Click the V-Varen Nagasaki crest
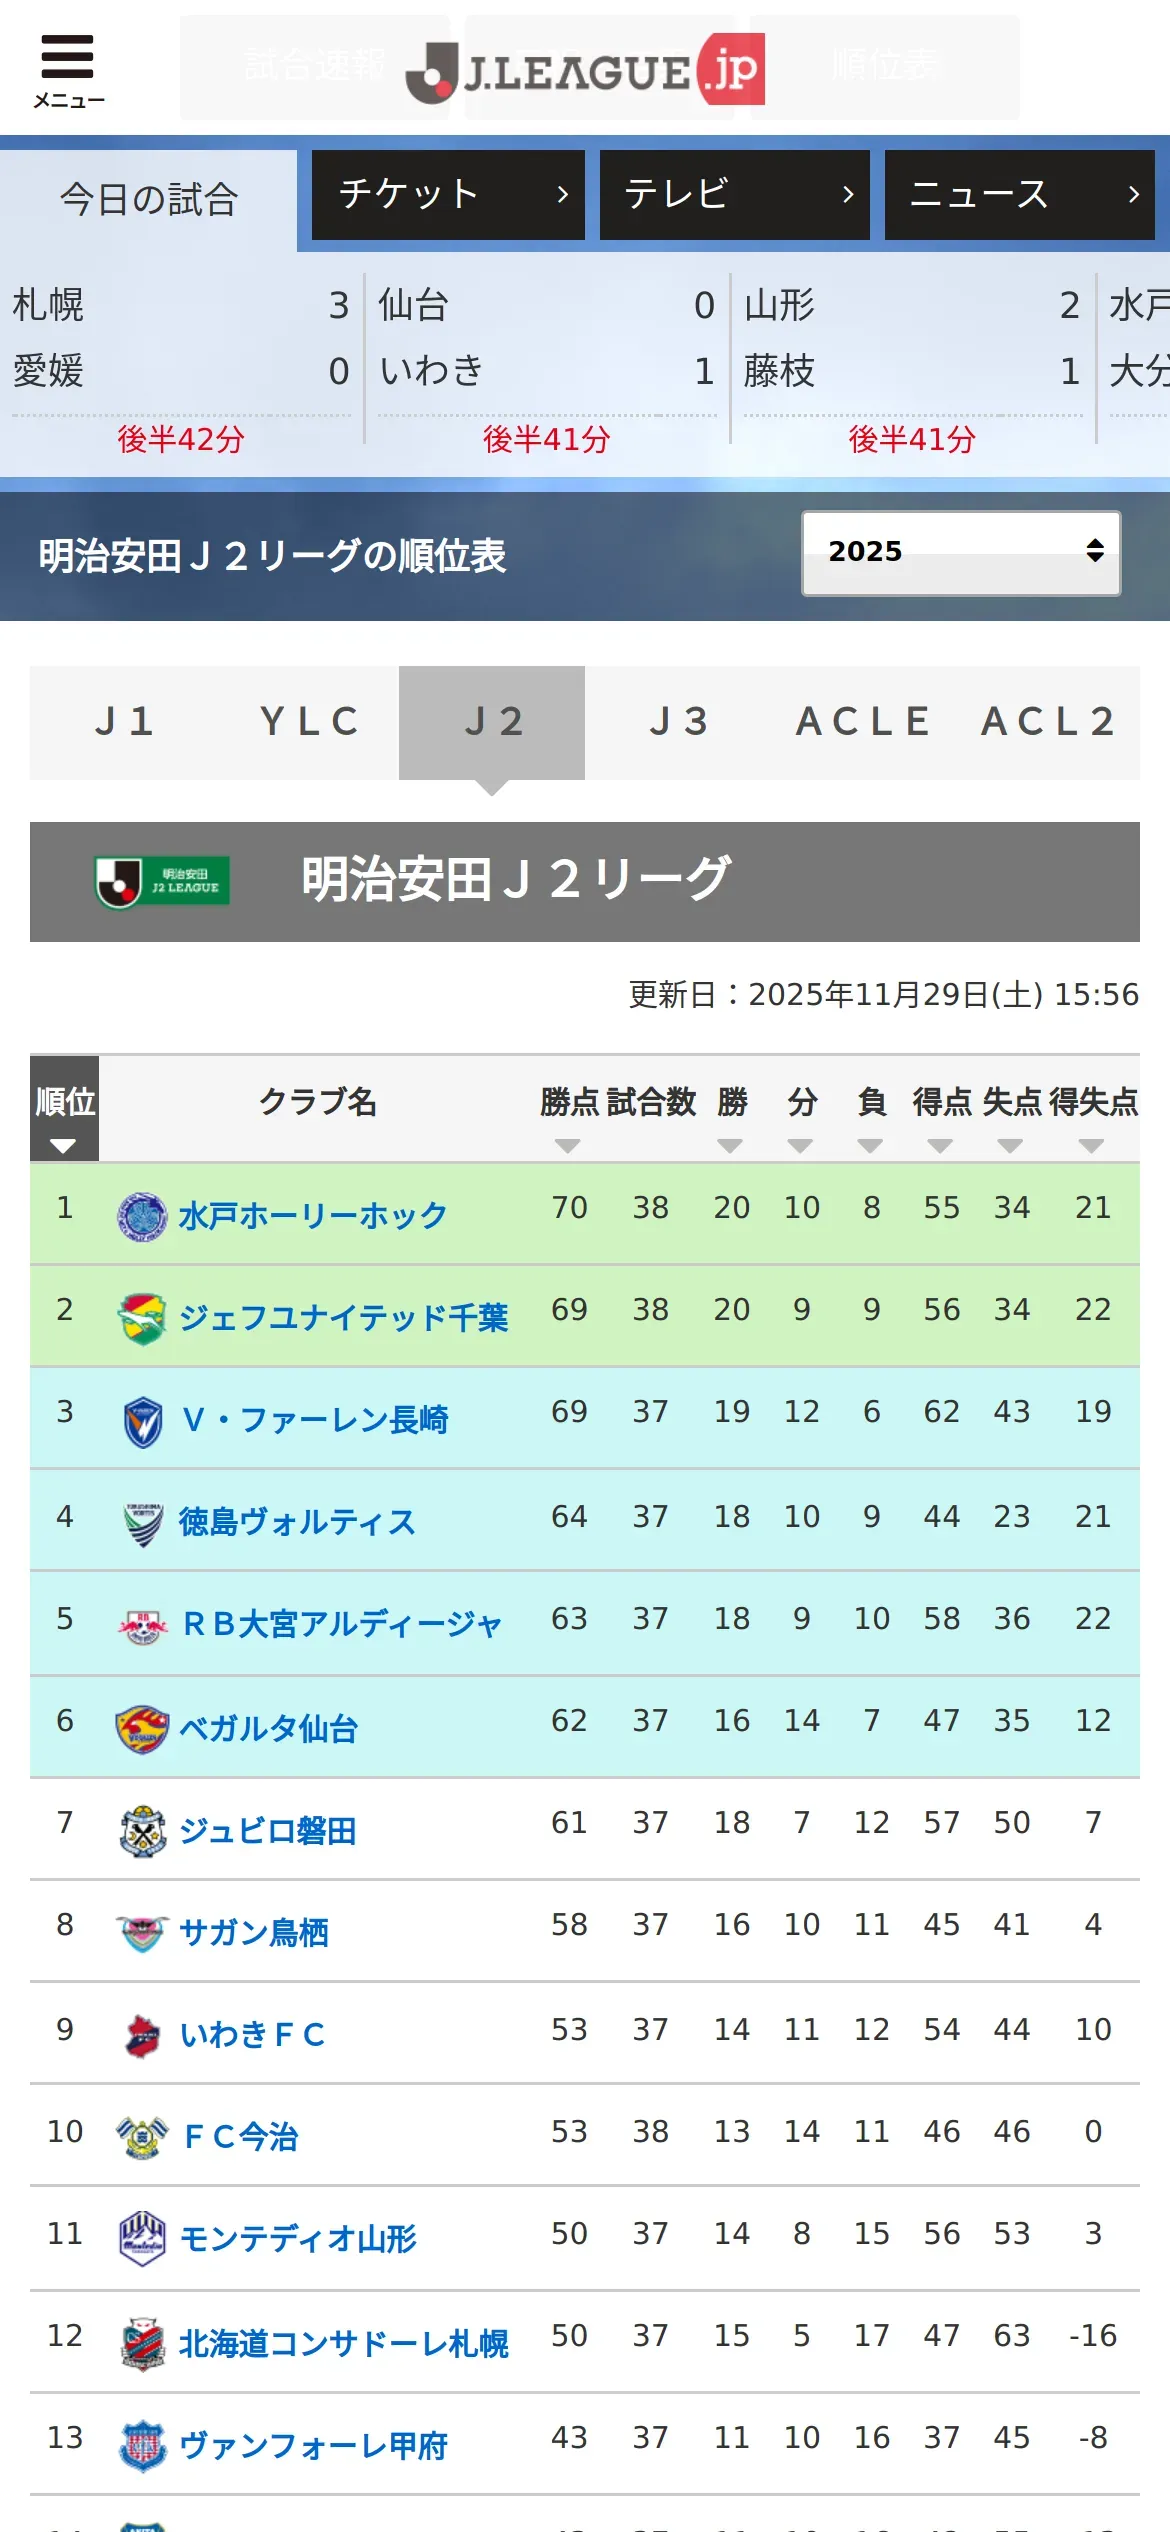This screenshot has height=2532, width=1170. click(142, 1421)
